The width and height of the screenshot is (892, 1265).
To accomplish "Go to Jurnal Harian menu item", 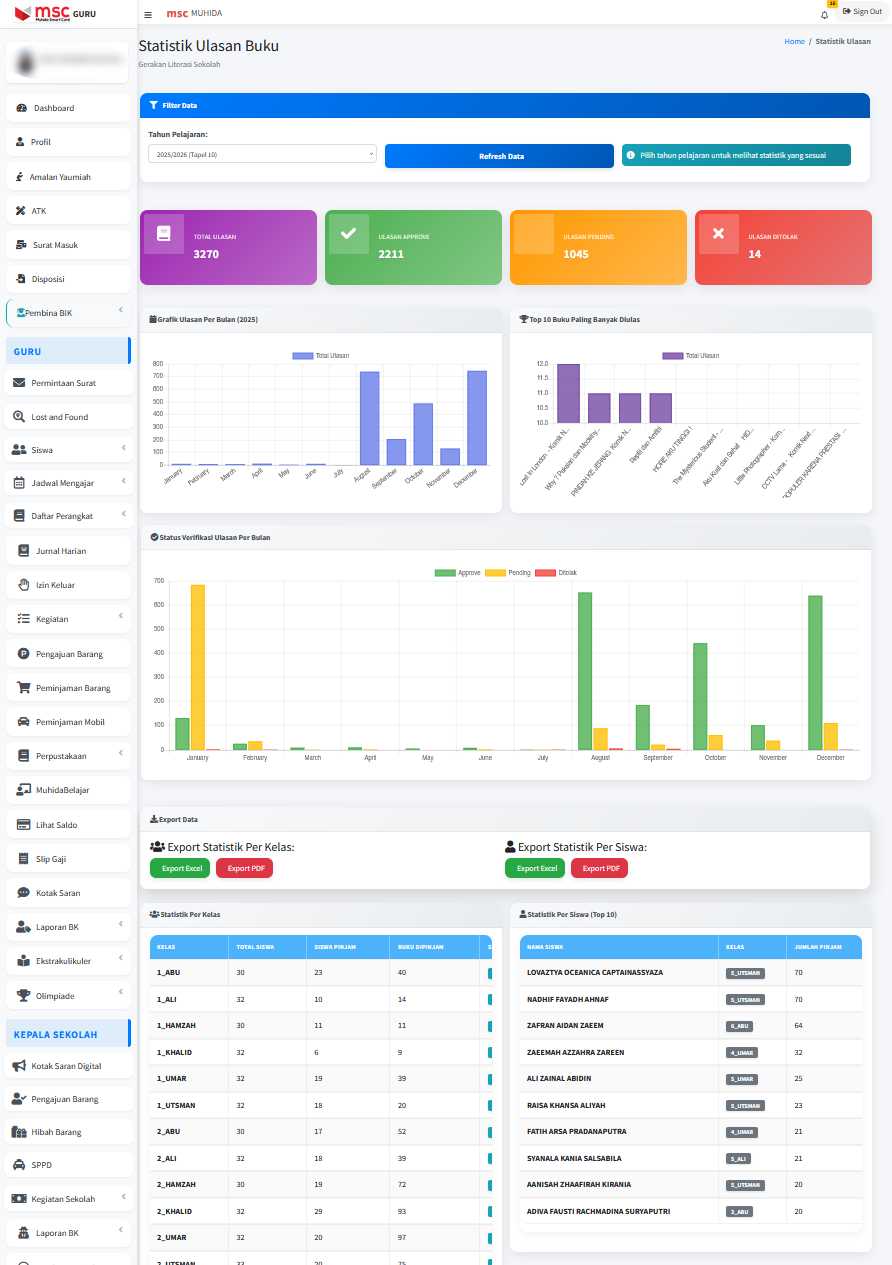I will (60, 551).
